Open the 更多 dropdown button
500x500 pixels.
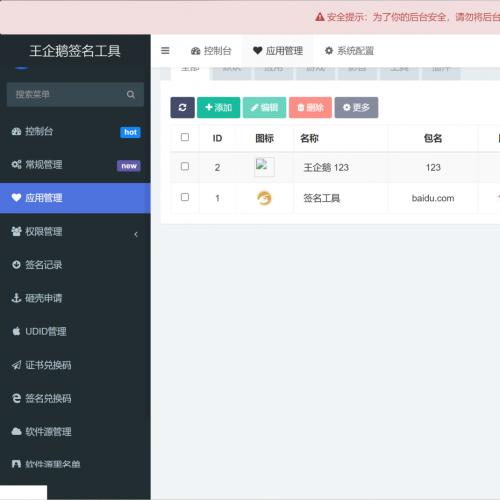coord(356,107)
